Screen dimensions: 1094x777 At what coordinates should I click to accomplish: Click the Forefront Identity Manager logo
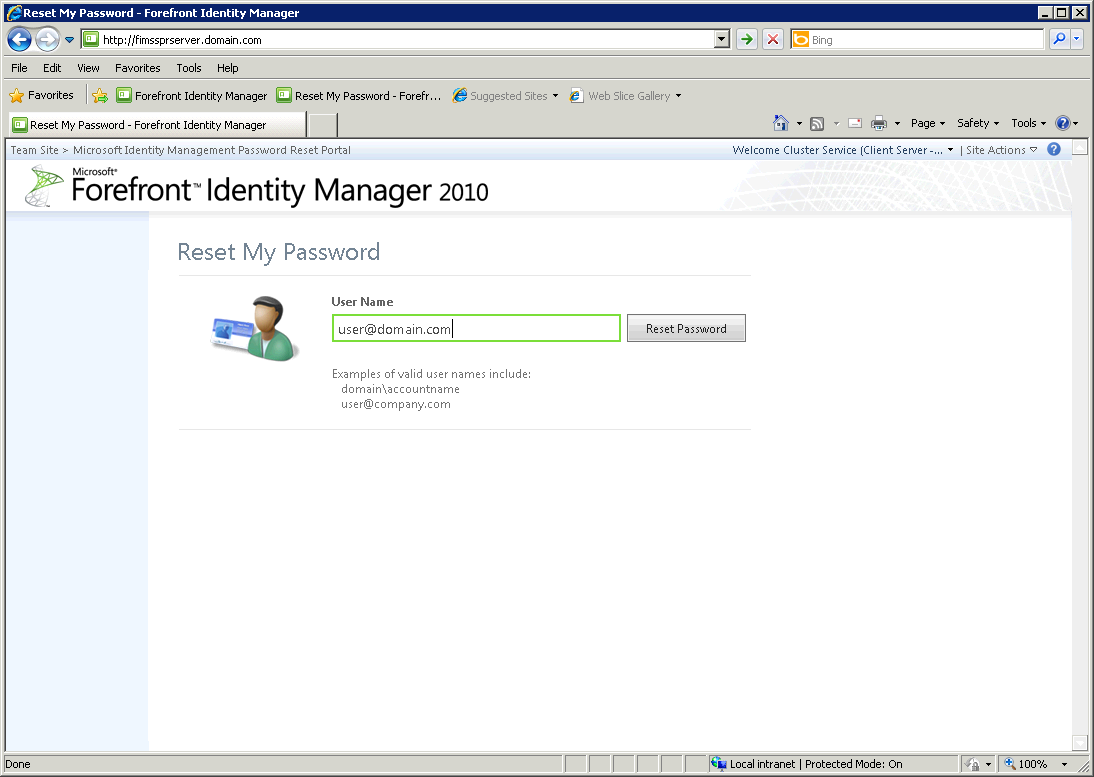pyautogui.click(x=256, y=186)
